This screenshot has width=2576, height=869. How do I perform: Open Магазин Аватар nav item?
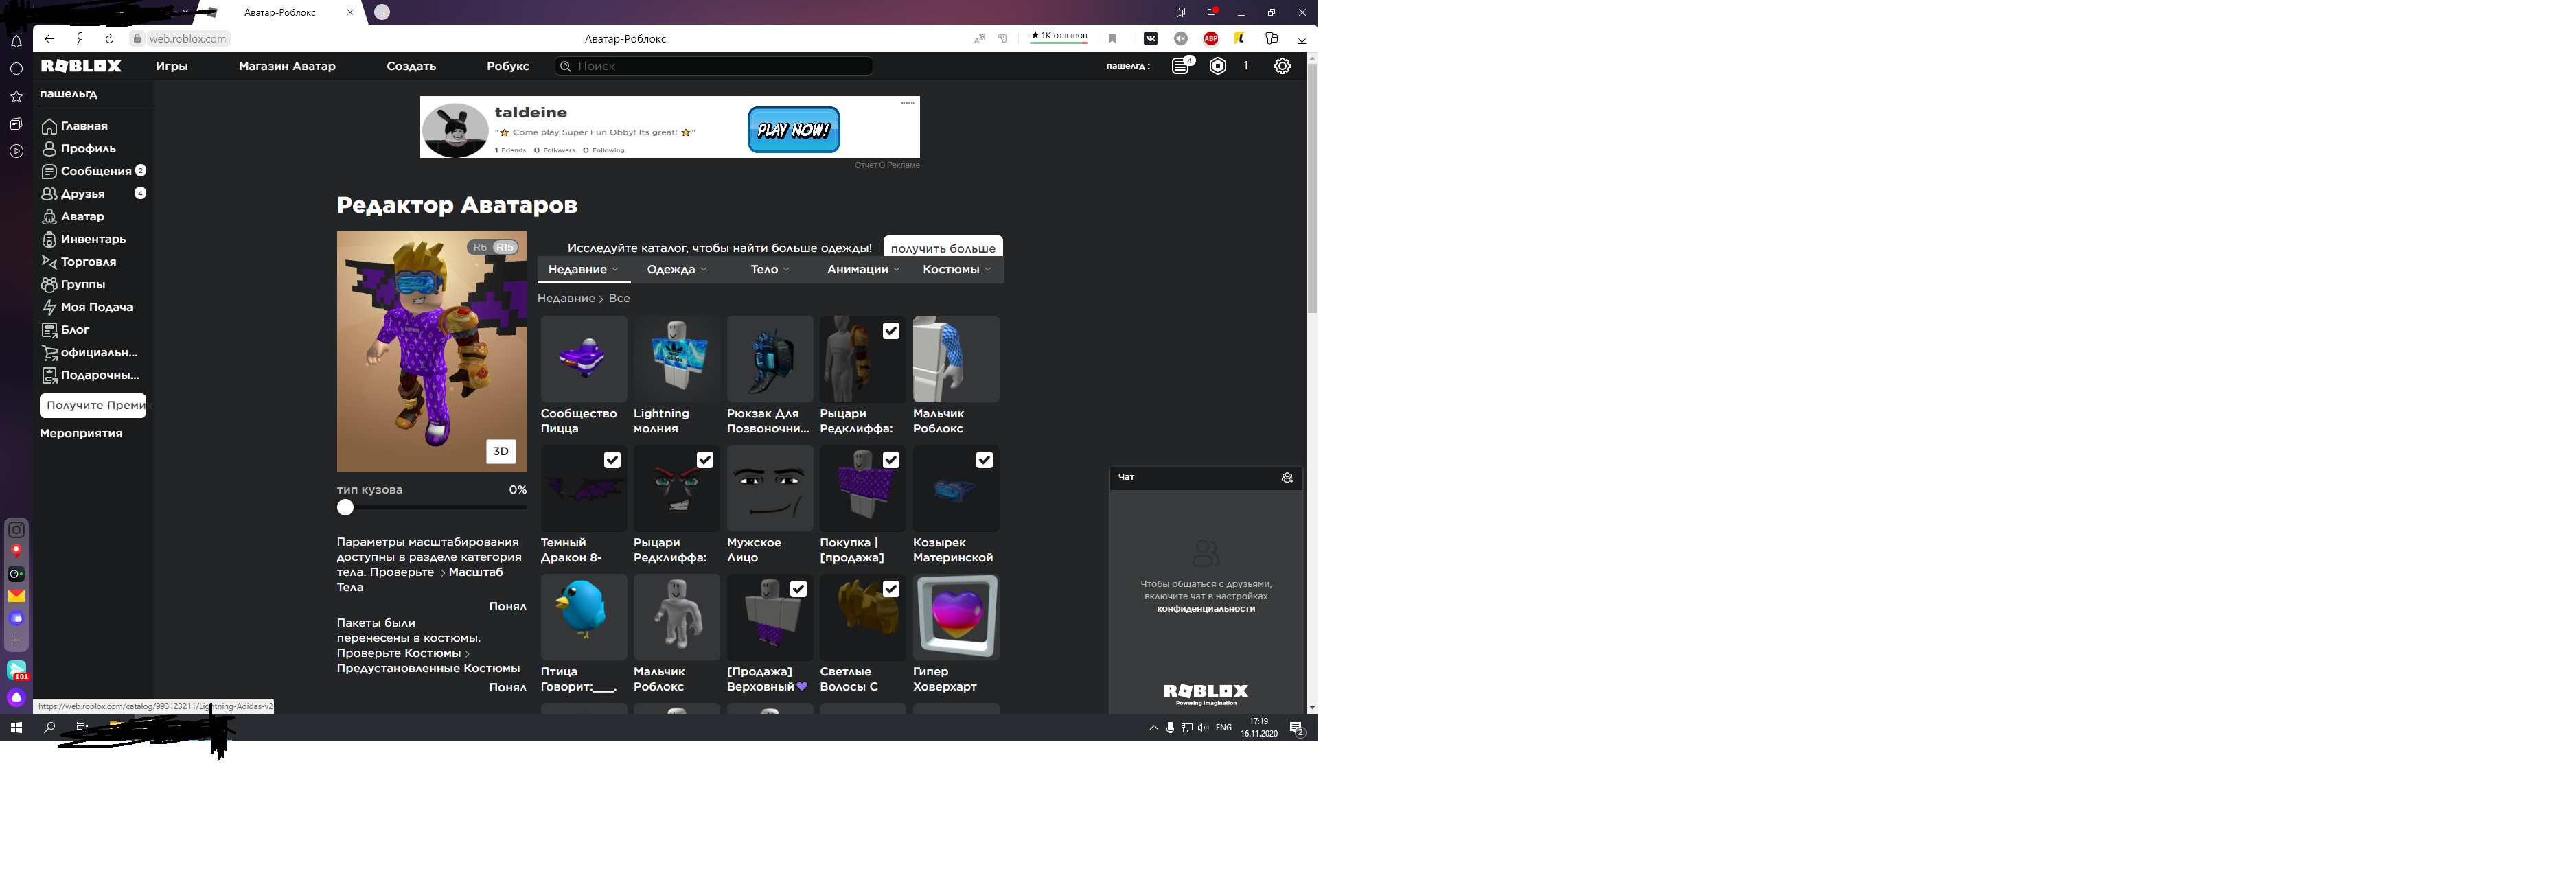click(287, 66)
